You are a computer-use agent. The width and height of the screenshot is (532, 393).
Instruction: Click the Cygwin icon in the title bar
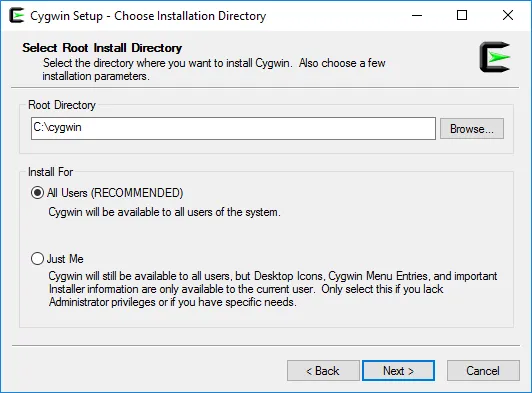[17, 16]
